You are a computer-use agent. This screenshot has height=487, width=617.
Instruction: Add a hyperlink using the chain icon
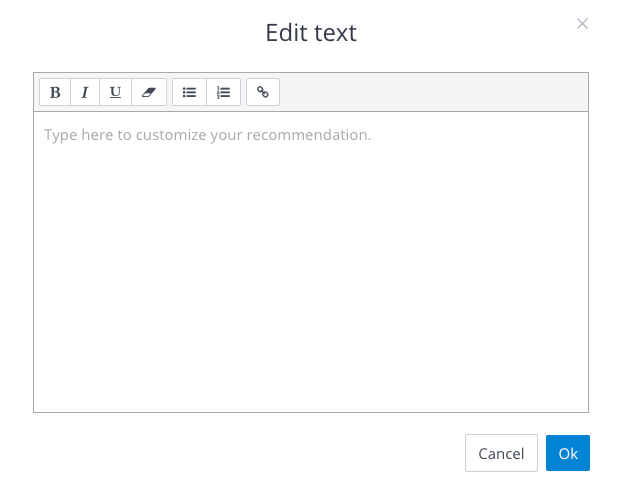(x=263, y=92)
